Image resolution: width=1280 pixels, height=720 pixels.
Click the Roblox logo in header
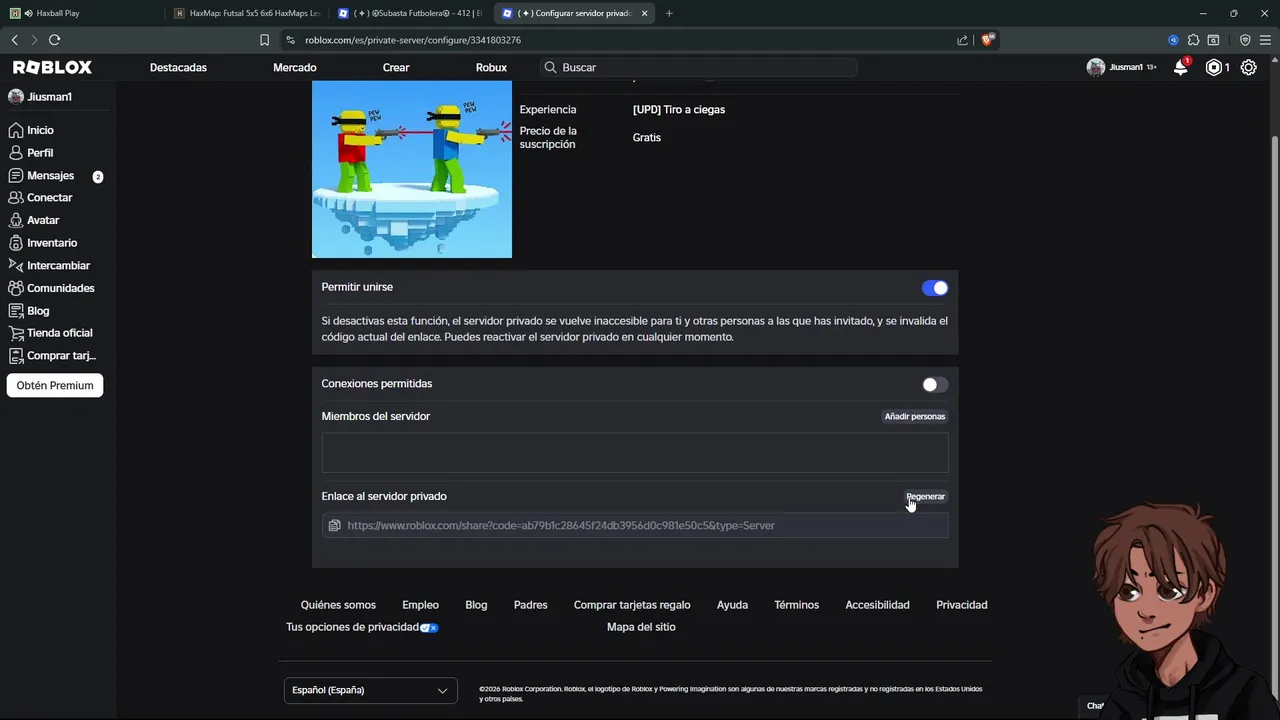tap(52, 67)
